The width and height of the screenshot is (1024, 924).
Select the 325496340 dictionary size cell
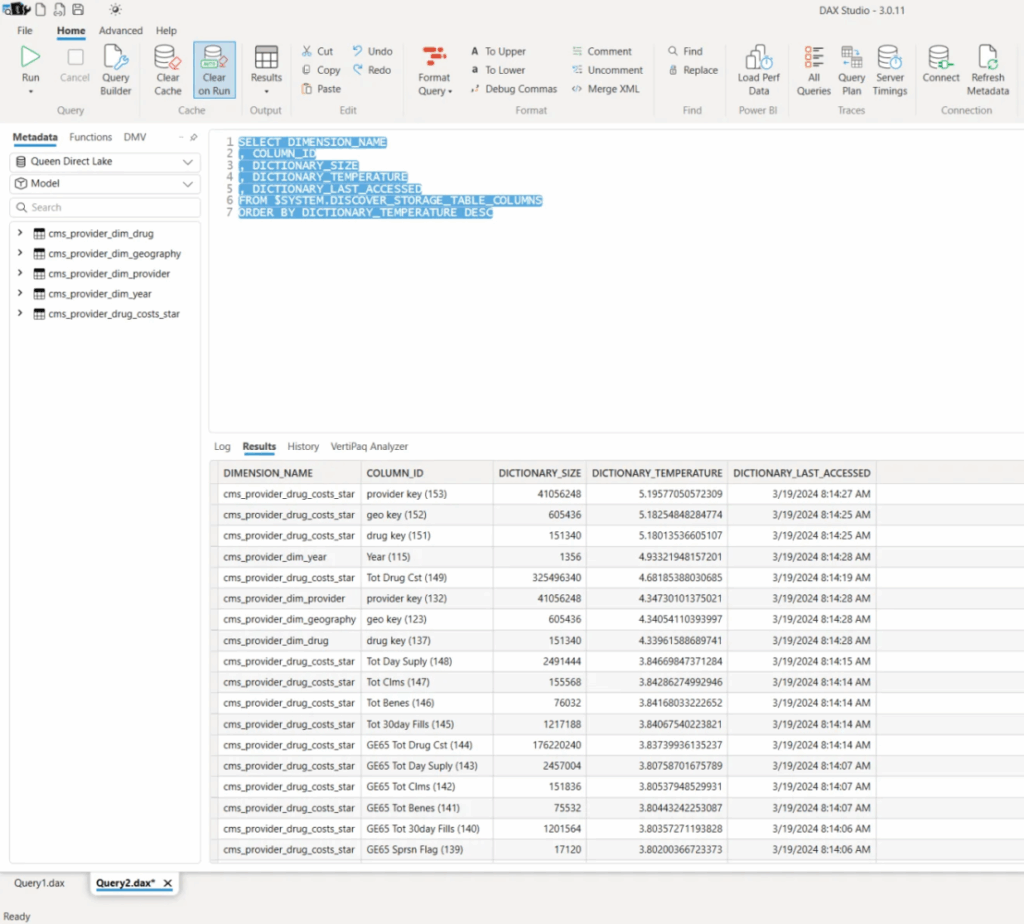(539, 577)
